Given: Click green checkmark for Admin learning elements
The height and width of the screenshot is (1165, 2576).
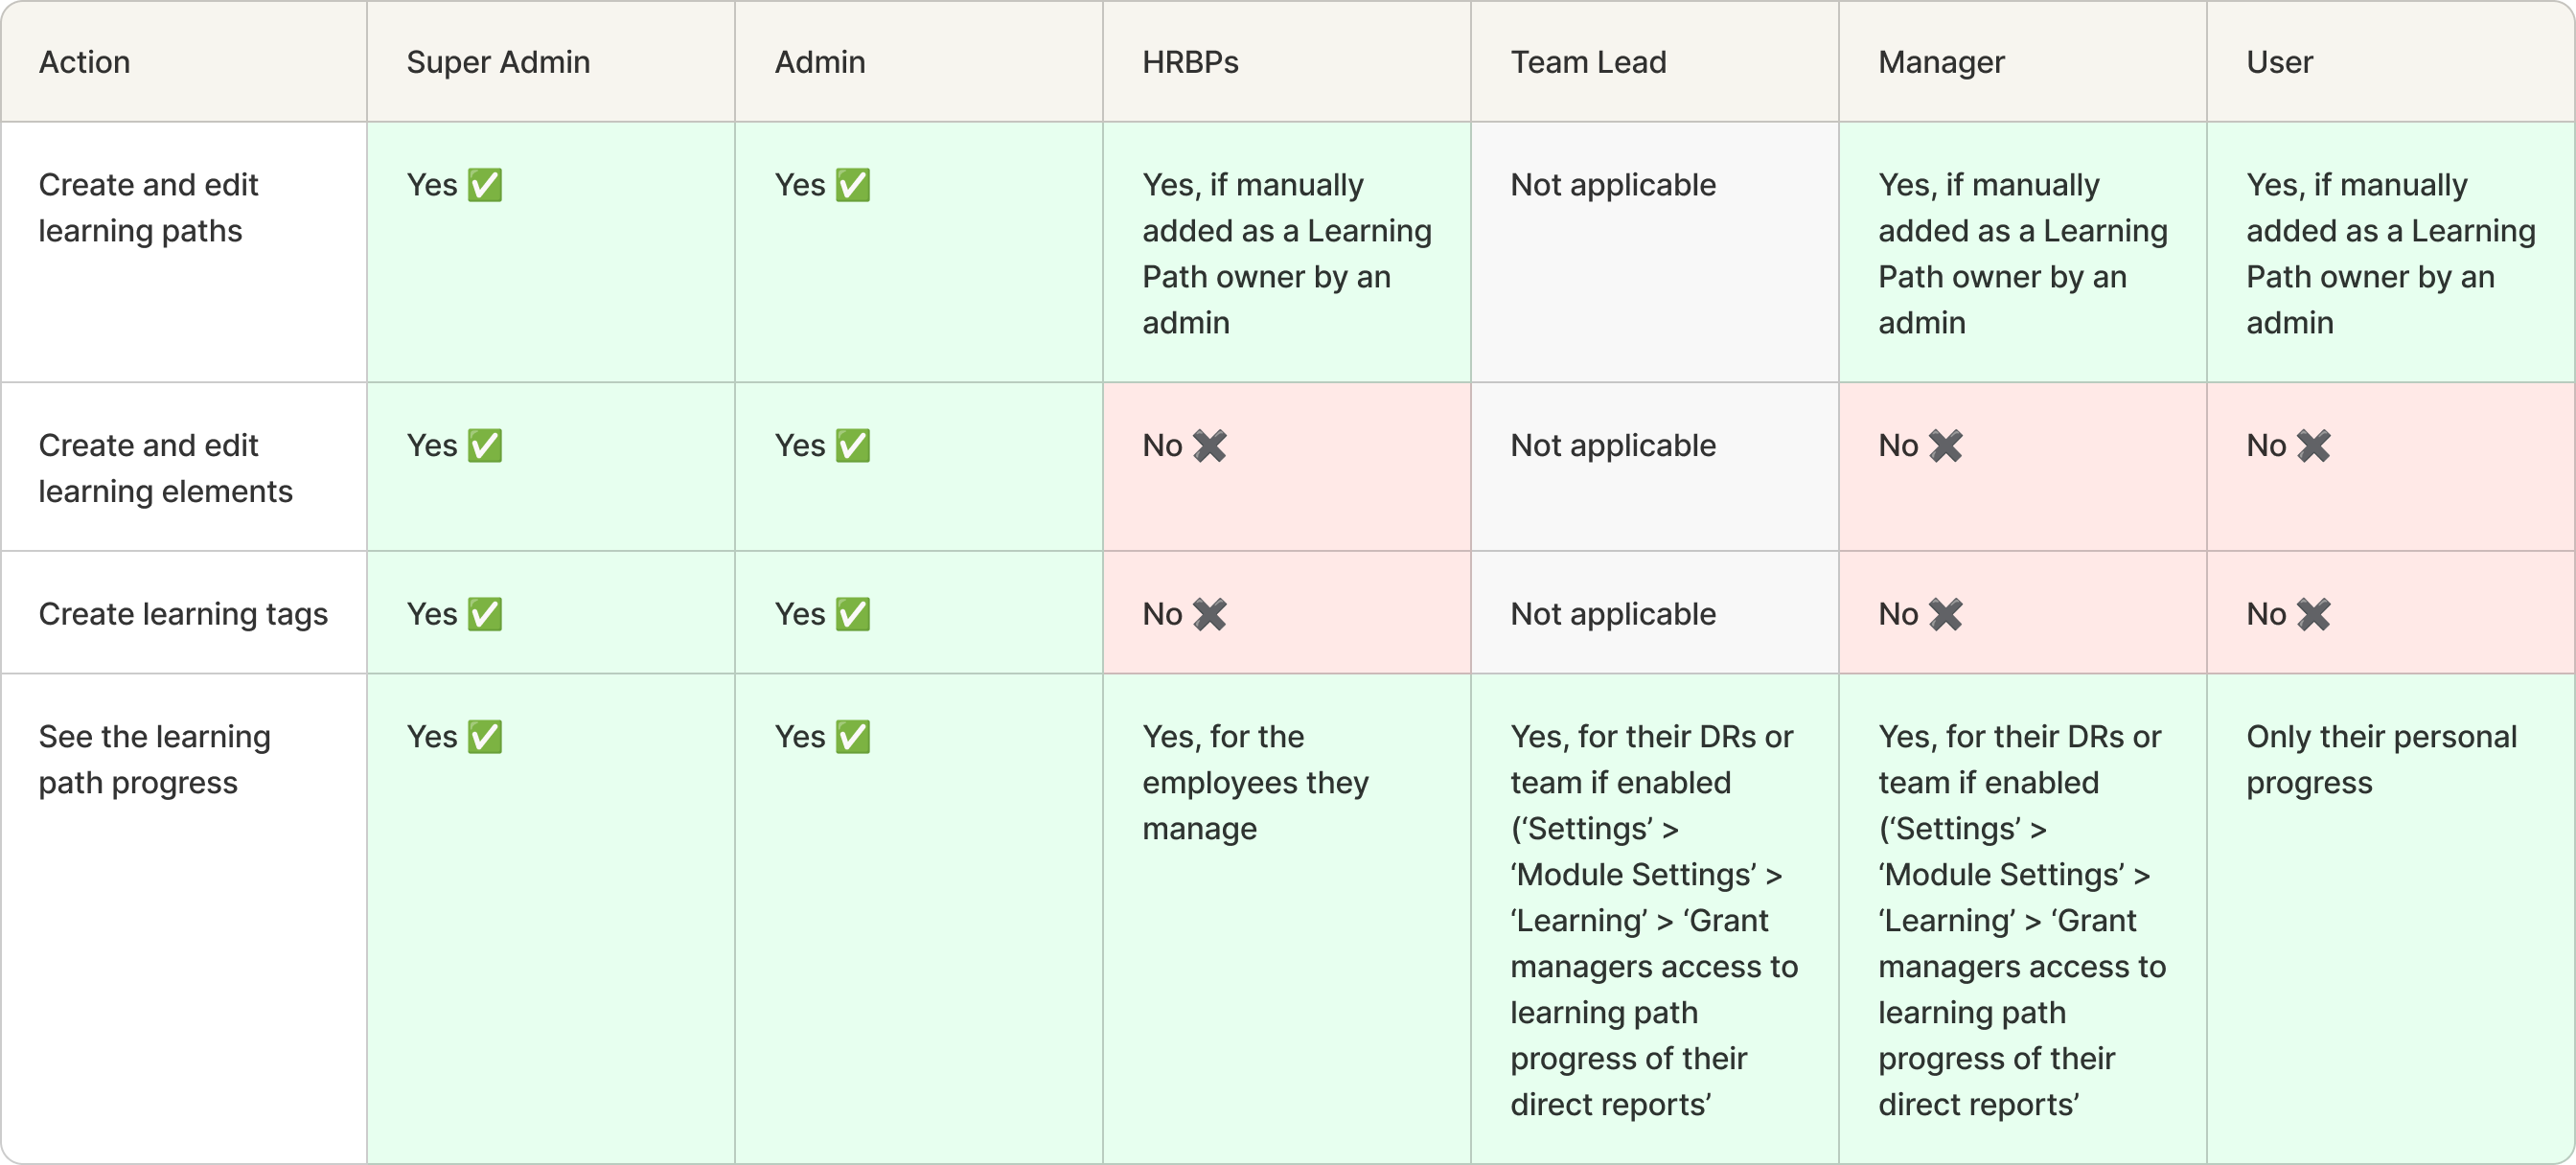Looking at the screenshot, I should click(853, 445).
